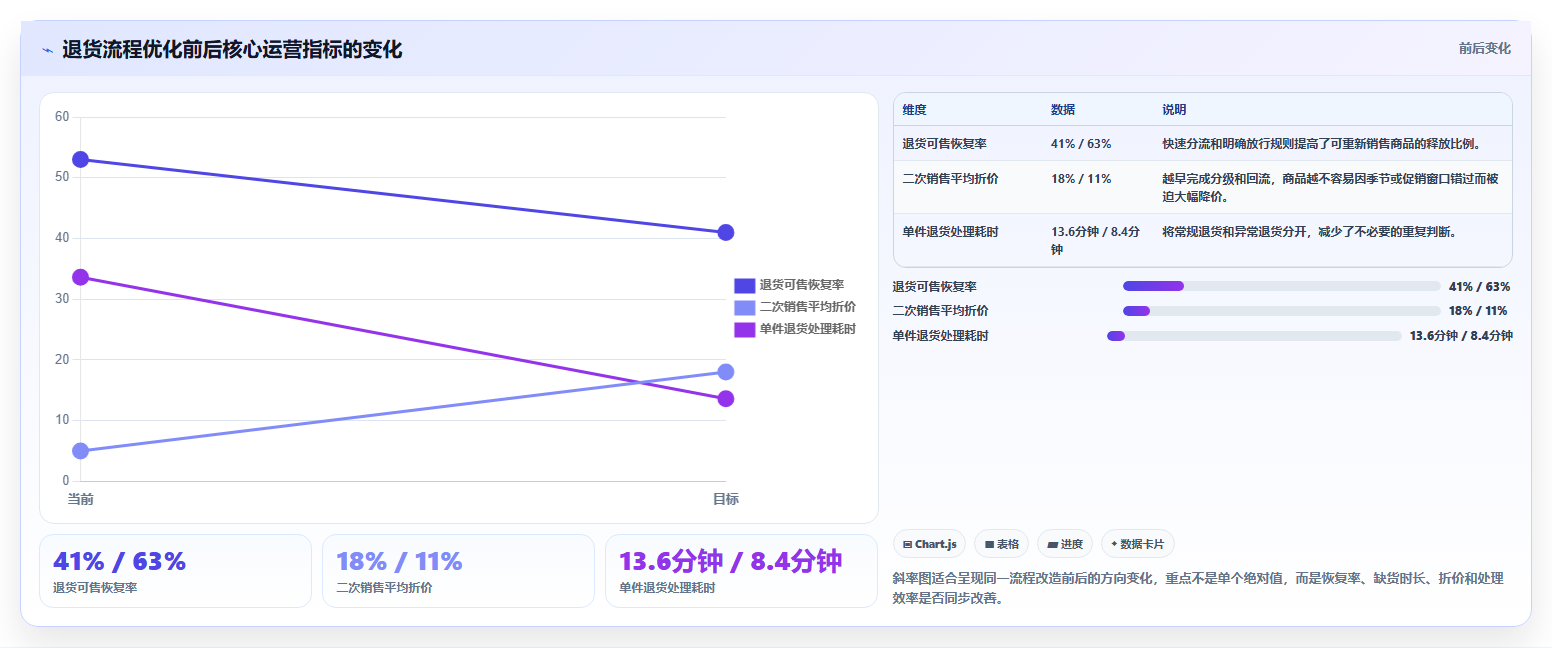This screenshot has width=1552, height=648.
Task: Click the 前后变化 label in header
Action: pyautogui.click(x=1484, y=48)
